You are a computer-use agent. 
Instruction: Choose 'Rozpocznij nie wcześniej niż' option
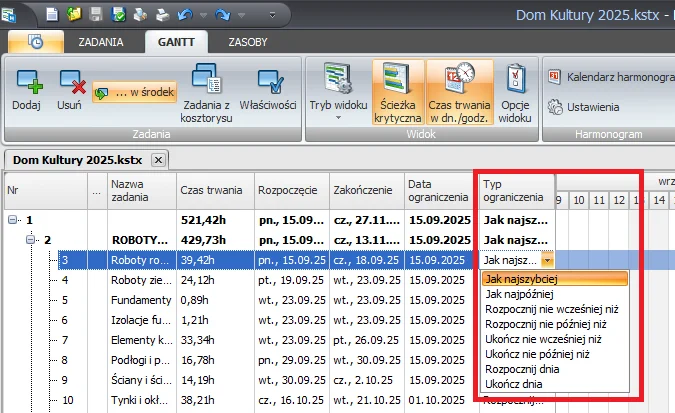(x=551, y=309)
